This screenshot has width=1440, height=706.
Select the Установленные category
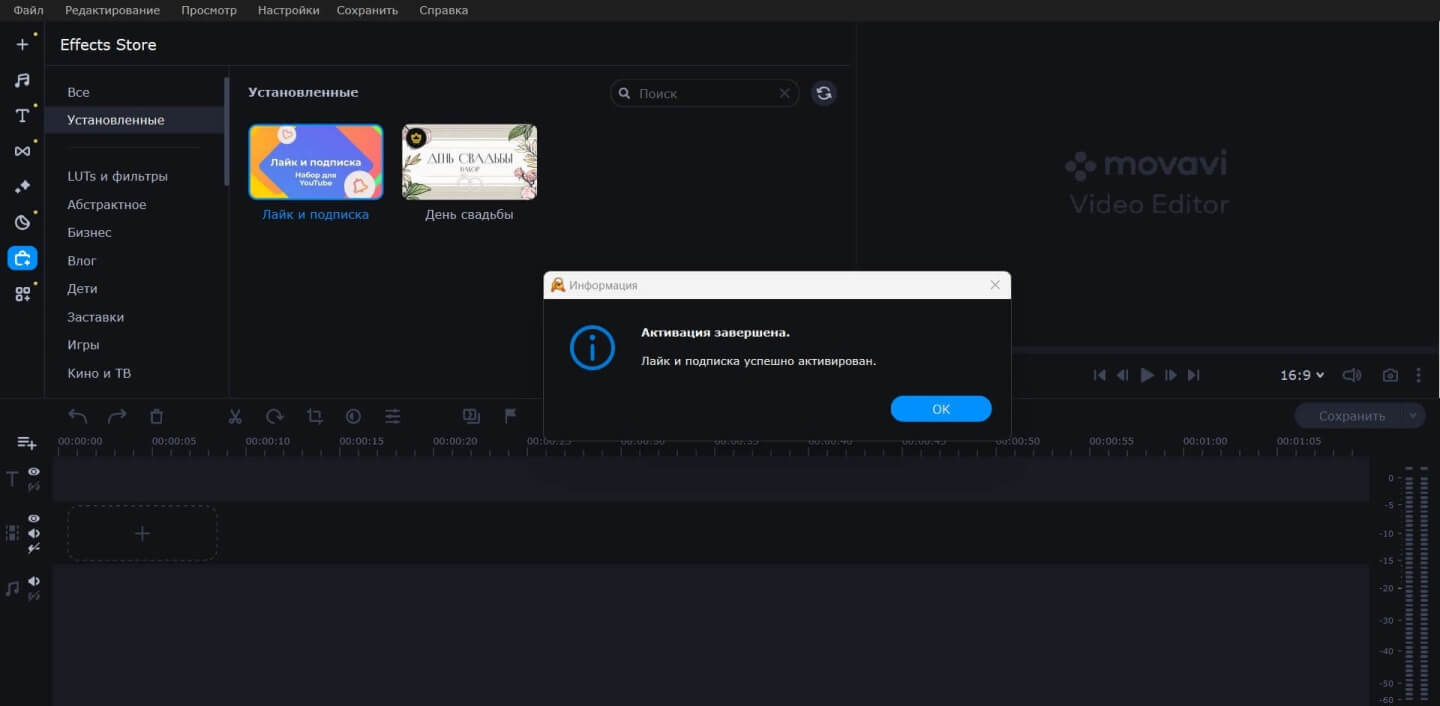tap(134, 120)
